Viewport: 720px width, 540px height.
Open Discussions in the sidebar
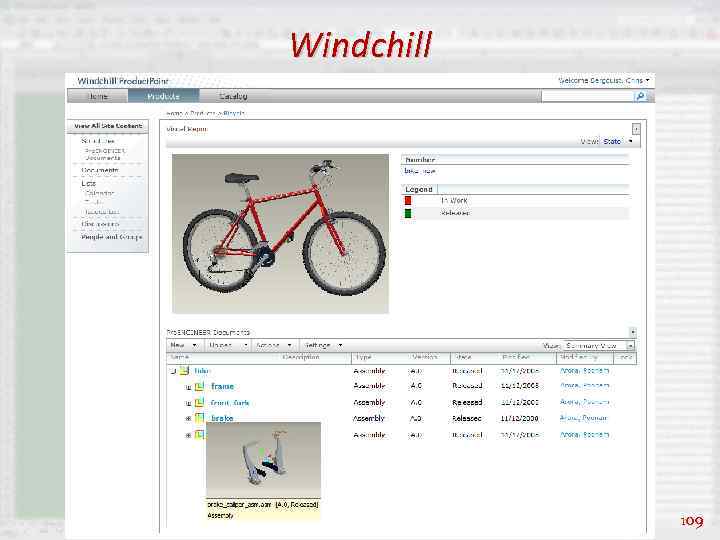[100, 224]
